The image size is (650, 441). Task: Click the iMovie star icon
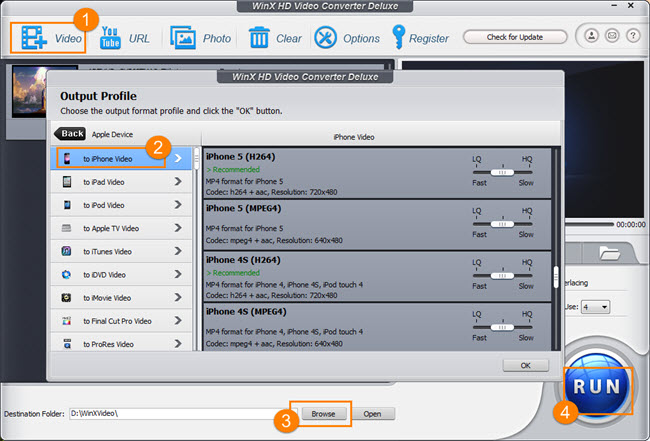tap(66, 298)
